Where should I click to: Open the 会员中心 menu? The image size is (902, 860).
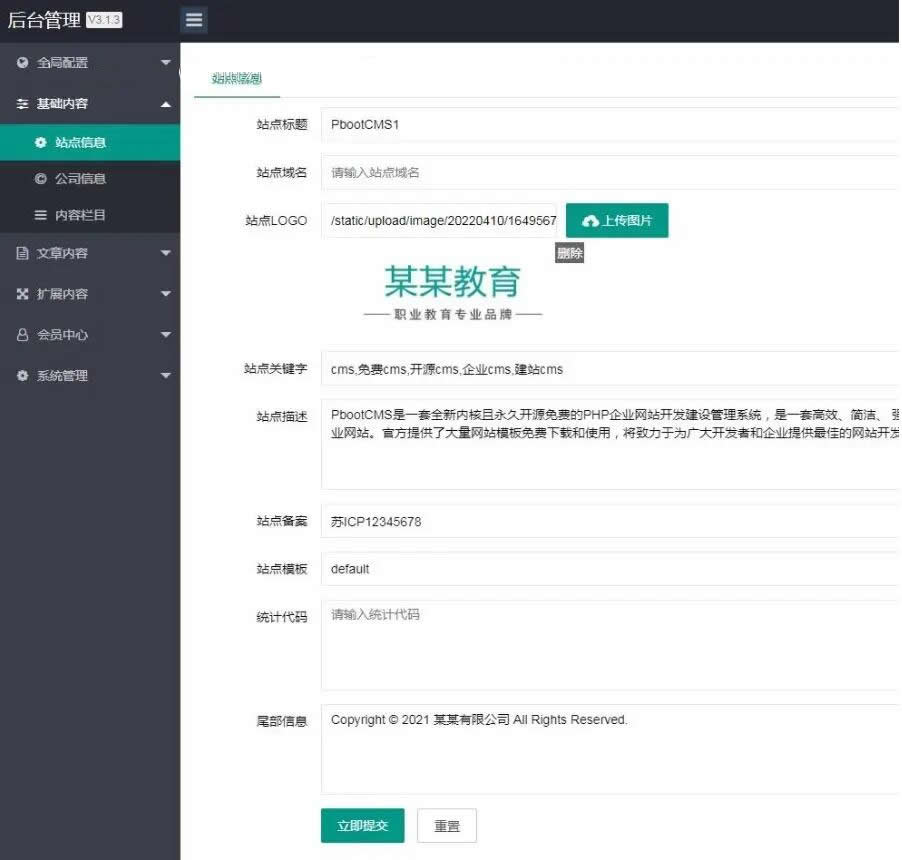point(90,335)
